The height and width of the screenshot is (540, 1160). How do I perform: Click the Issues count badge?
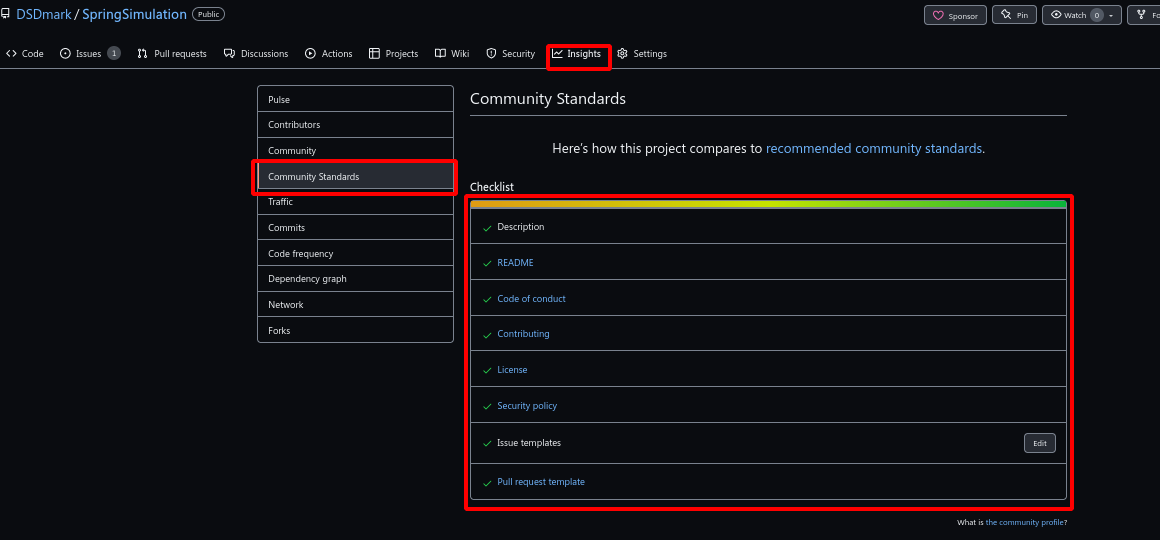(114, 53)
